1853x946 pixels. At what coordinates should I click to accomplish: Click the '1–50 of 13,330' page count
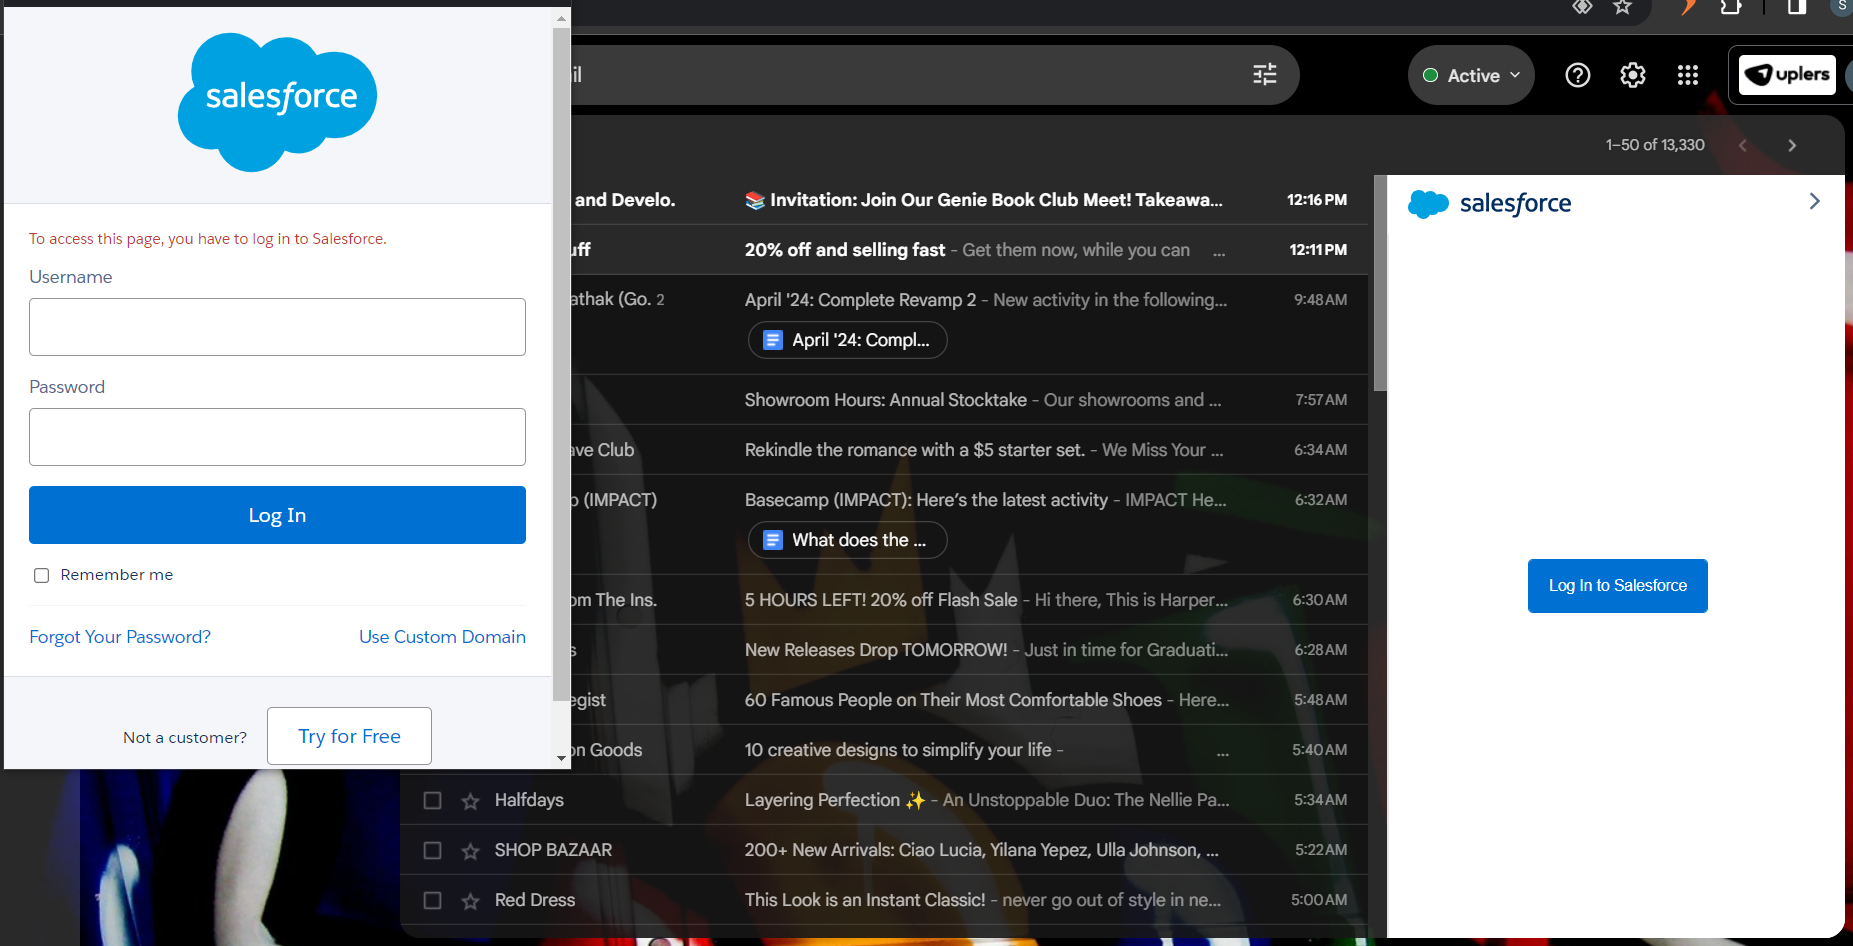(x=1655, y=145)
